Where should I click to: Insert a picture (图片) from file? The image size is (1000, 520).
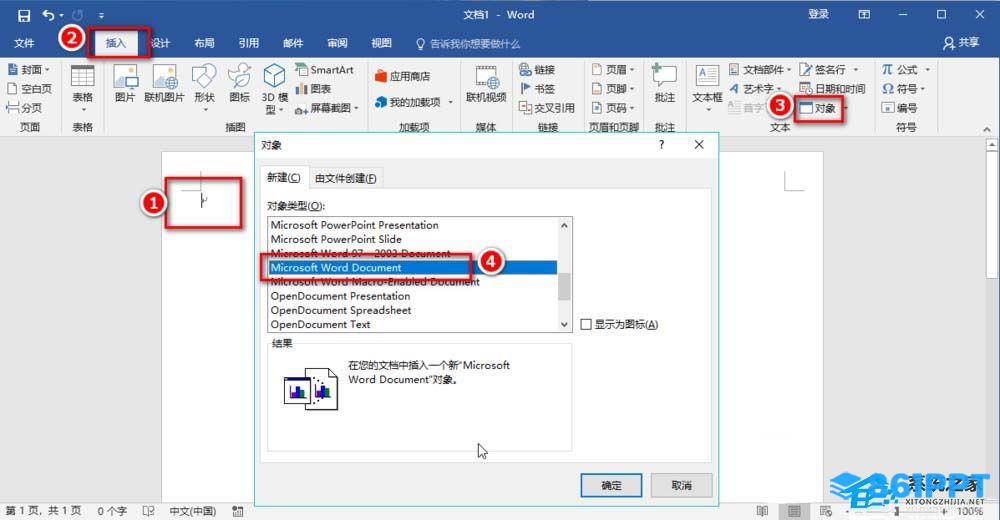pos(125,84)
